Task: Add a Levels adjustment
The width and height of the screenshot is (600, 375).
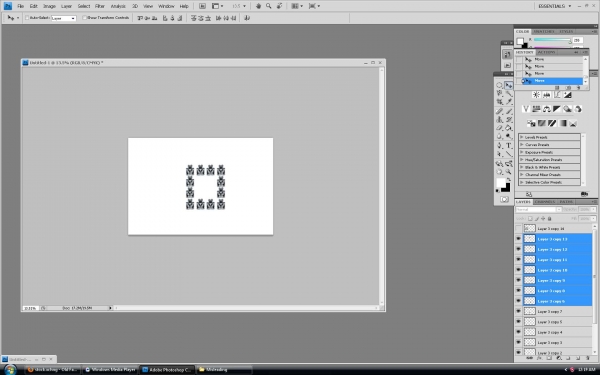Action: coord(546,95)
